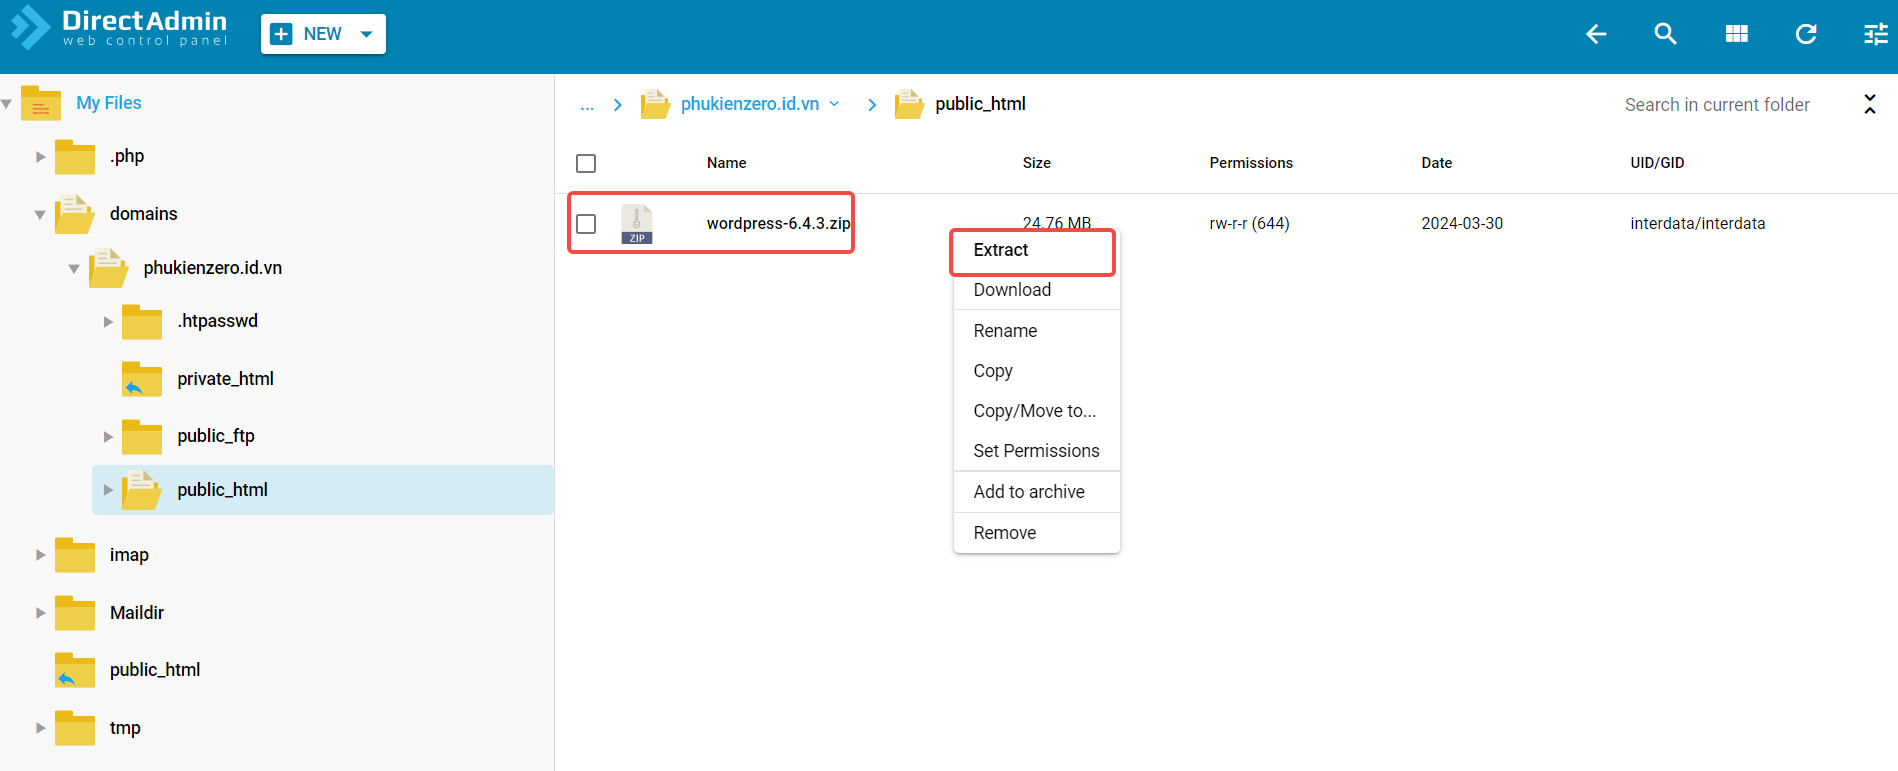Expand the .htpasswd folder arrow

(108, 322)
